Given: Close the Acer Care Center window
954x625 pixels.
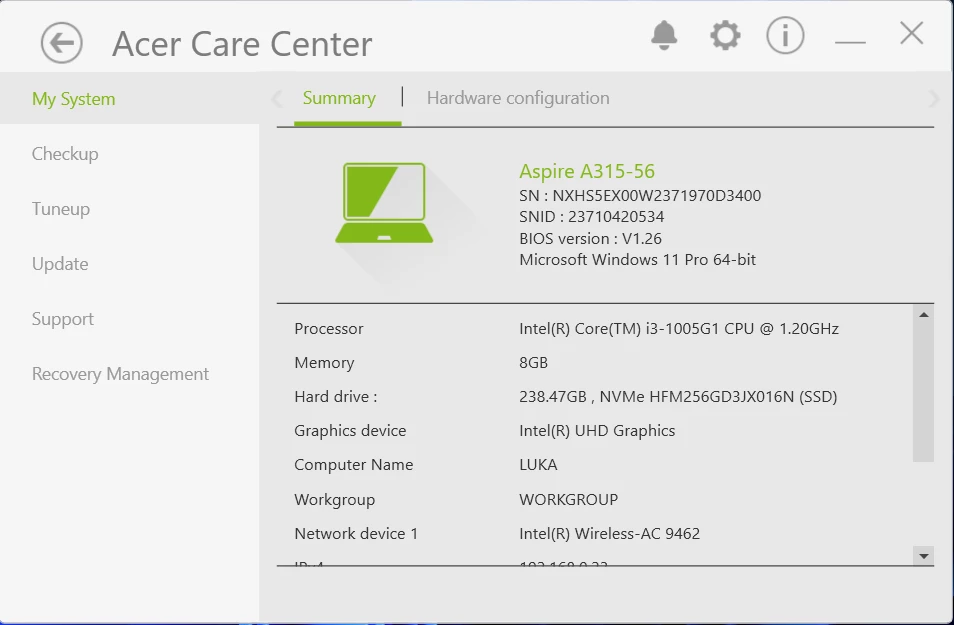Looking at the screenshot, I should tap(911, 33).
